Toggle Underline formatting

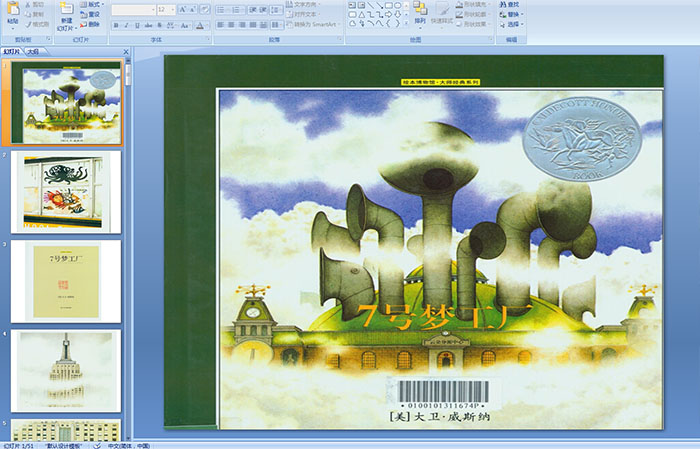point(137,25)
